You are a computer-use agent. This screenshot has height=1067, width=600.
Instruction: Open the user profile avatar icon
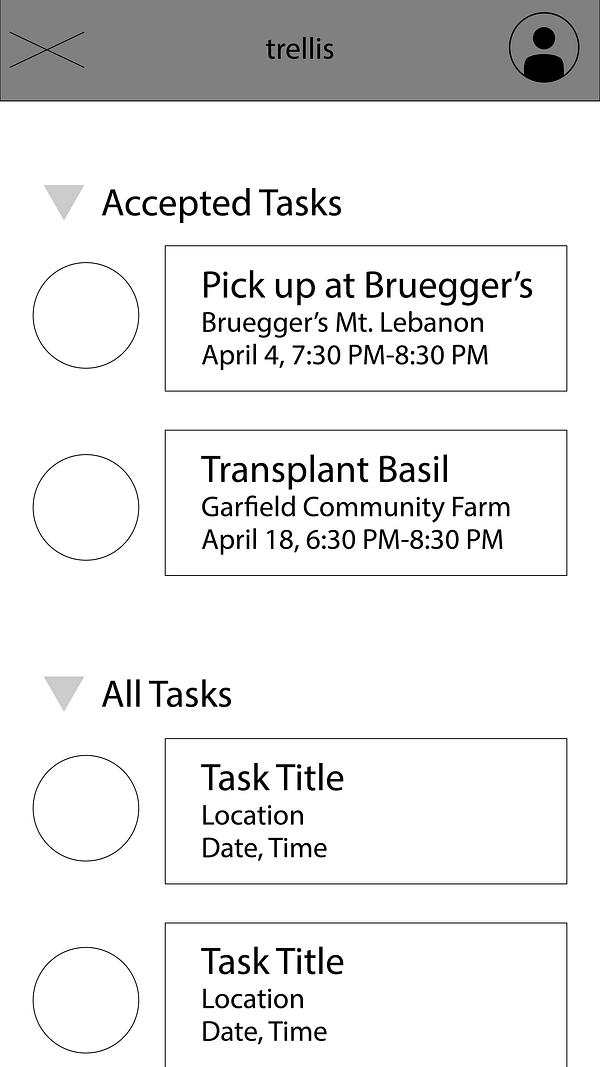point(544,48)
